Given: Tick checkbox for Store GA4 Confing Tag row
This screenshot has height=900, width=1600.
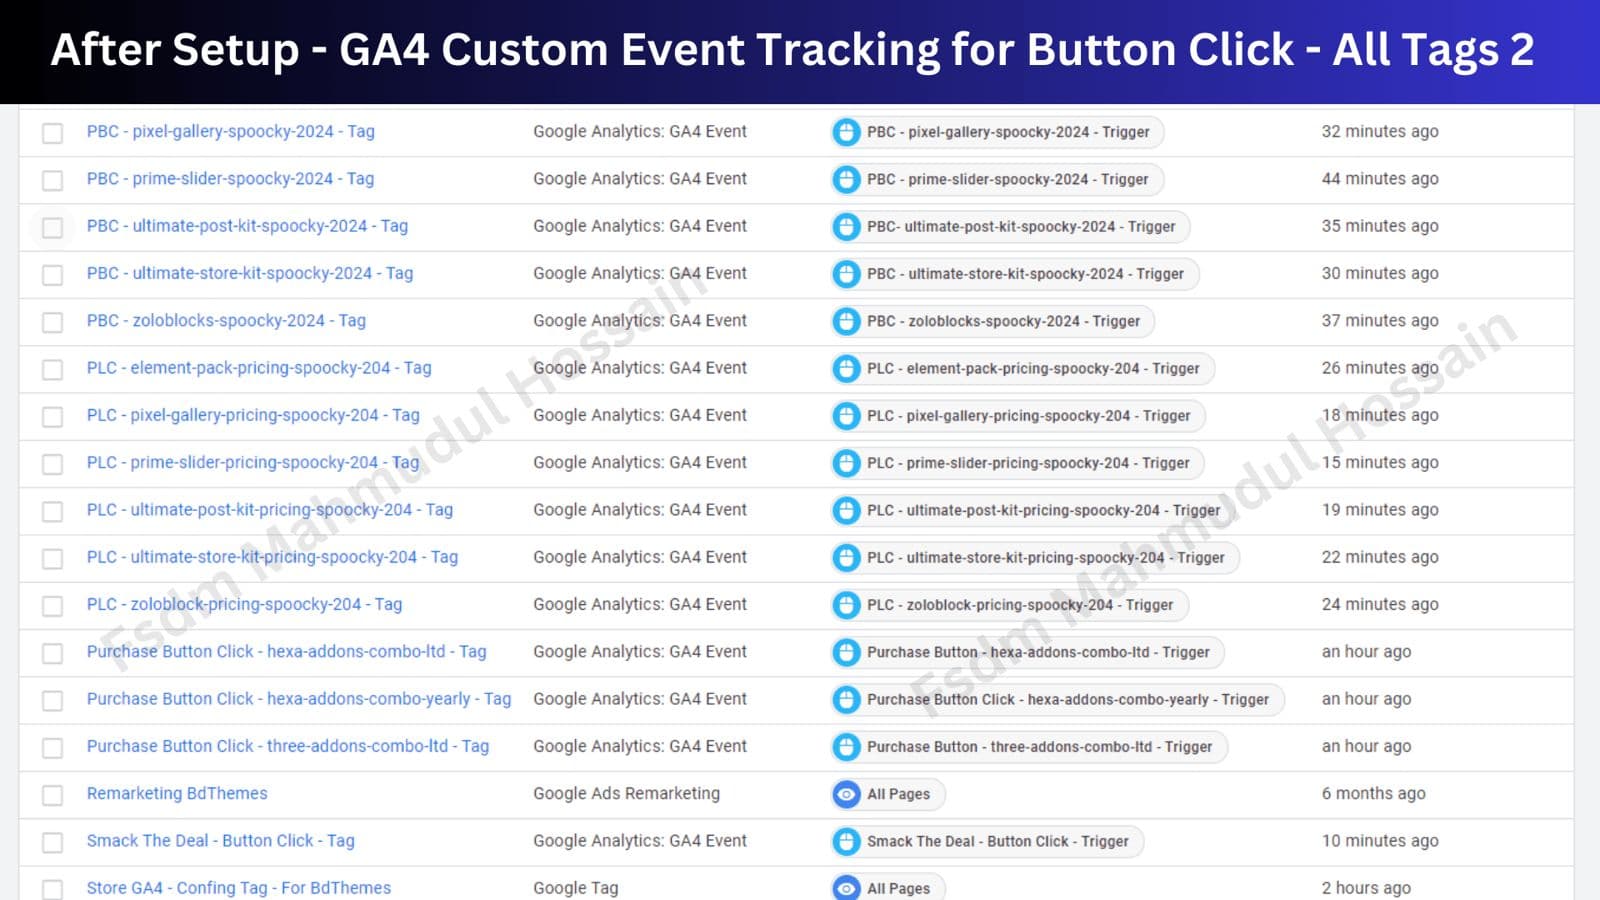Looking at the screenshot, I should tap(53, 889).
